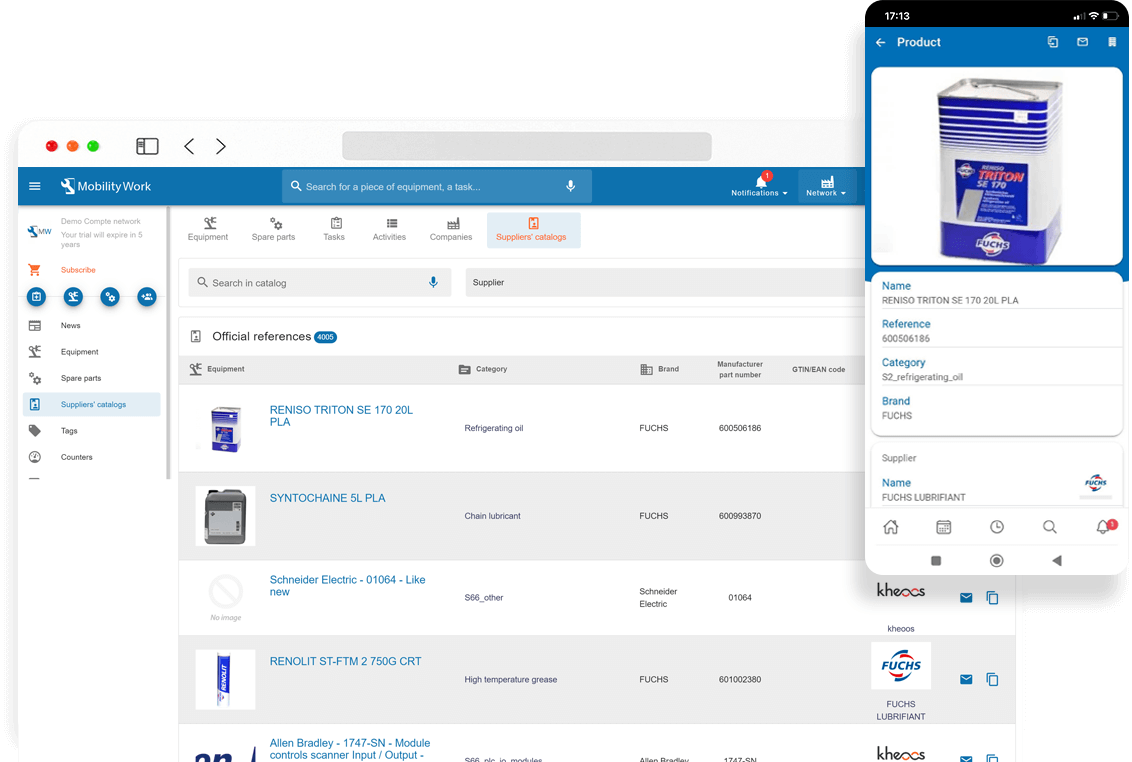Sort by the Category column header
The height and width of the screenshot is (762, 1132).
pos(483,369)
